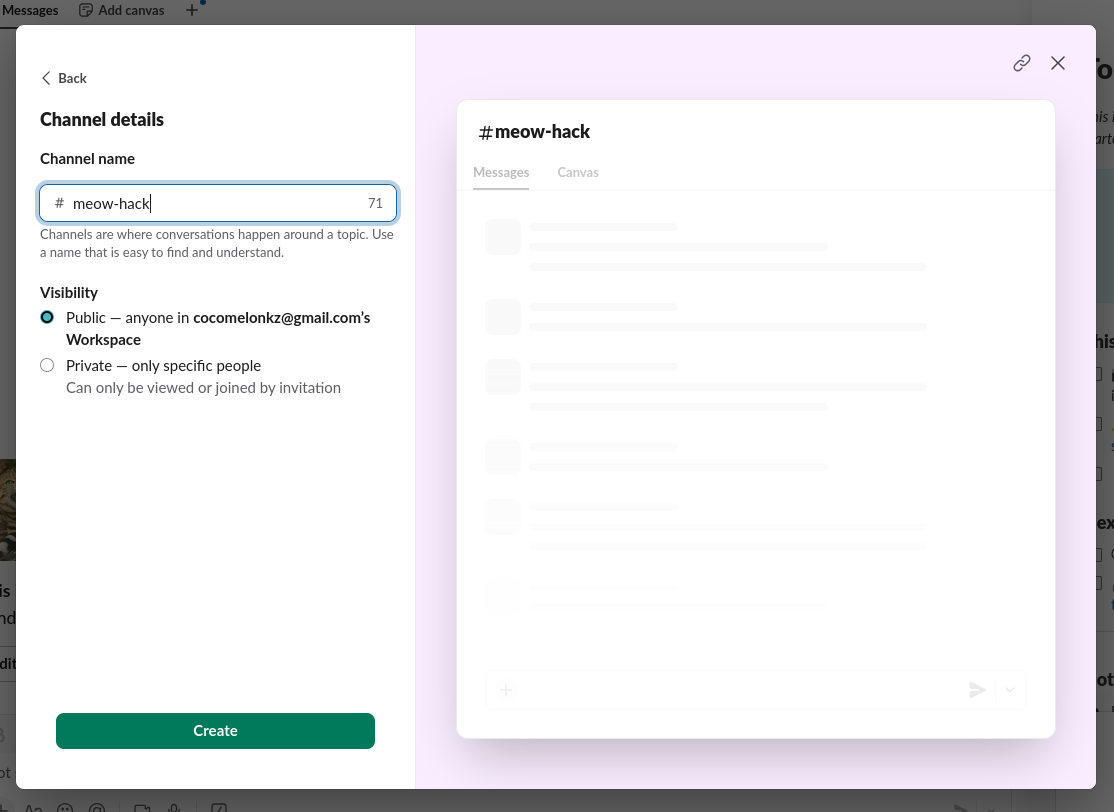This screenshot has height=812, width=1114.
Task: Open the Messages tab behind the dialog
Action: (x=30, y=10)
